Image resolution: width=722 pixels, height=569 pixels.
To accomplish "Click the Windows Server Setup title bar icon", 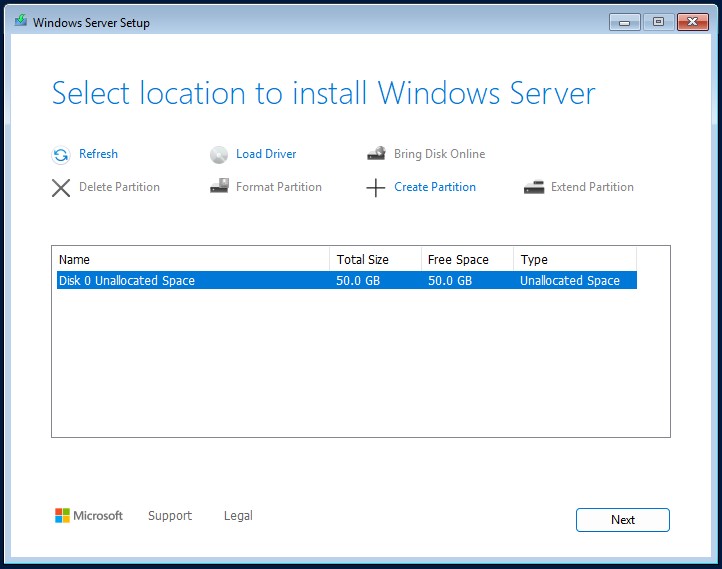I will click(x=21, y=21).
